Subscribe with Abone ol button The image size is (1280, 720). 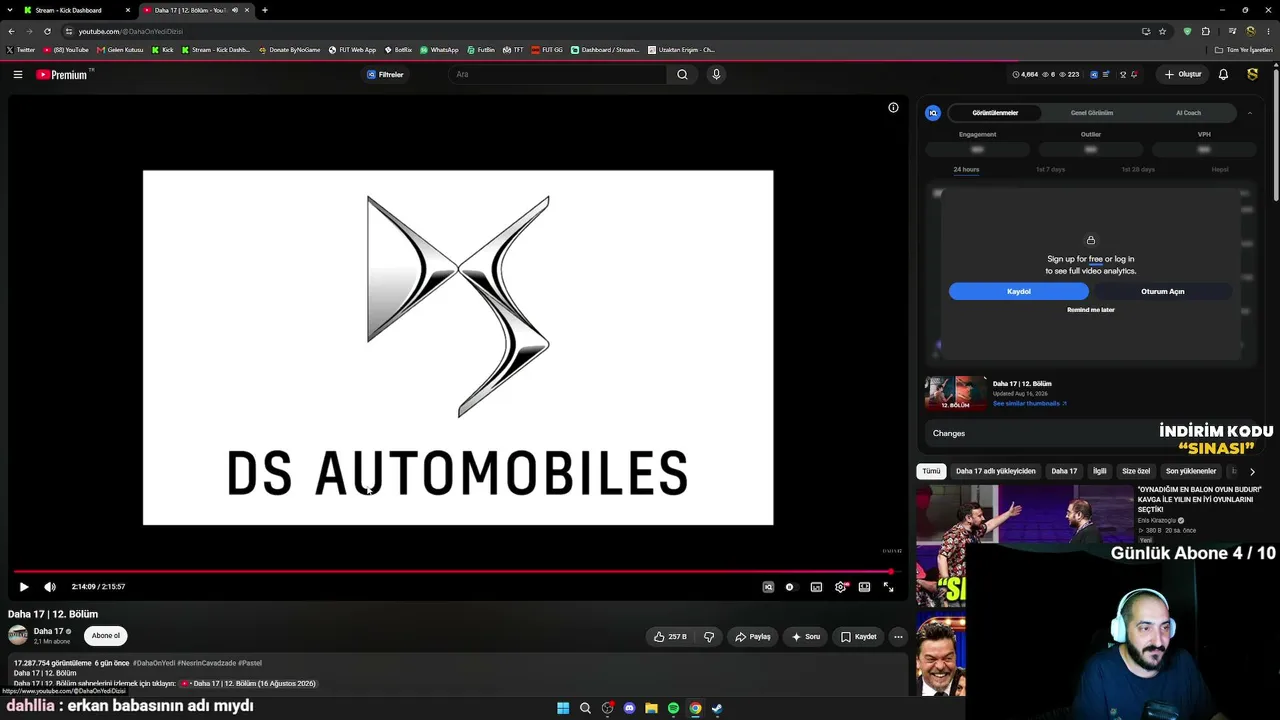coord(105,636)
